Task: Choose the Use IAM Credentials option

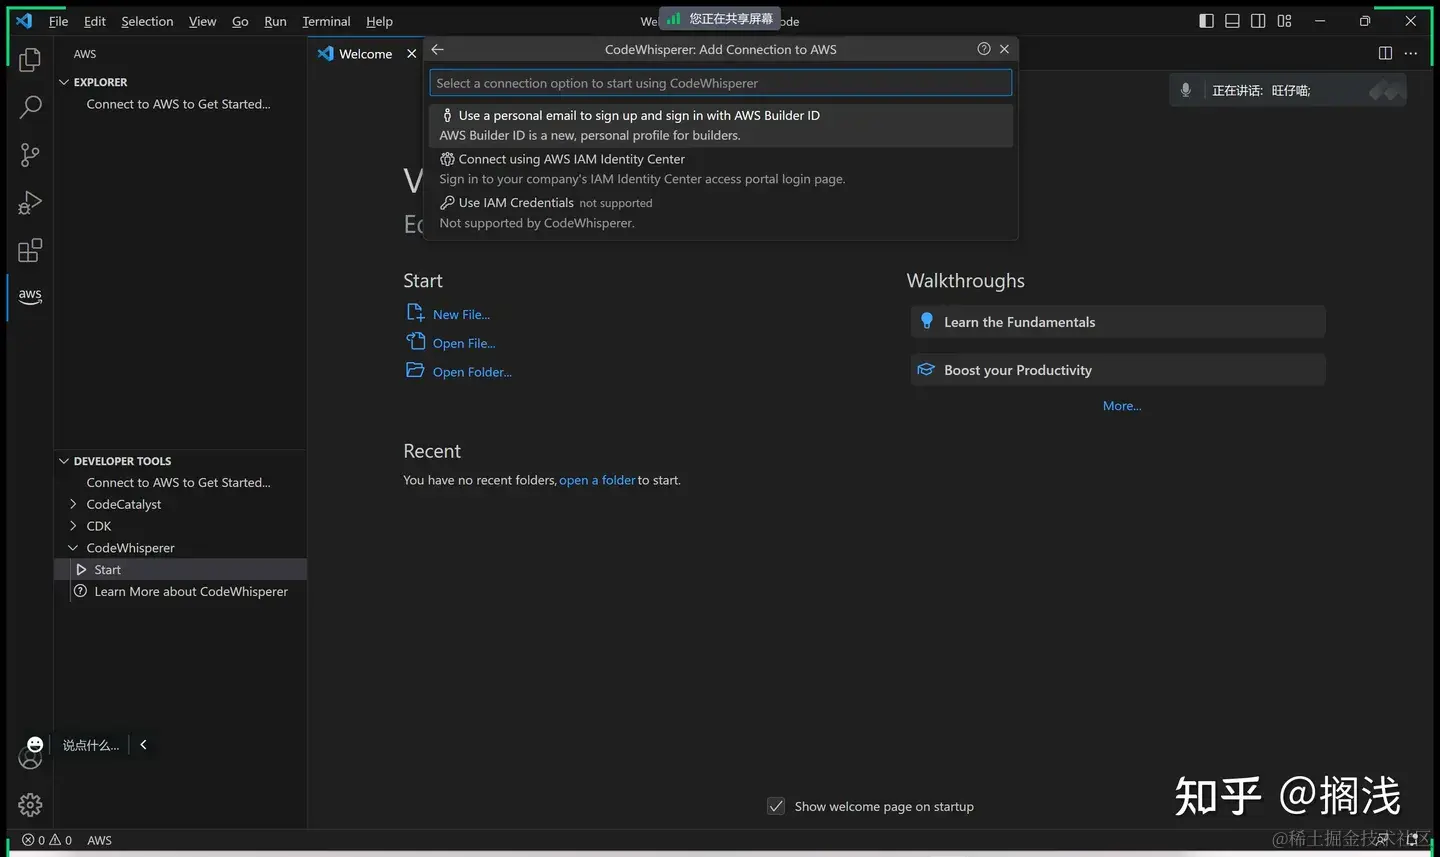Action: pyautogui.click(x=721, y=212)
